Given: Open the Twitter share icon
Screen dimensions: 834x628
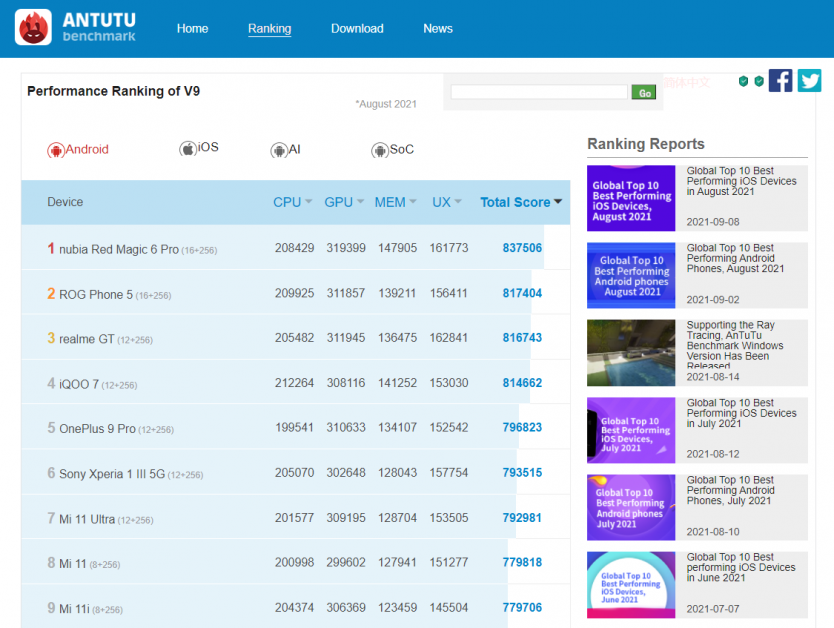Looking at the screenshot, I should [x=809, y=81].
